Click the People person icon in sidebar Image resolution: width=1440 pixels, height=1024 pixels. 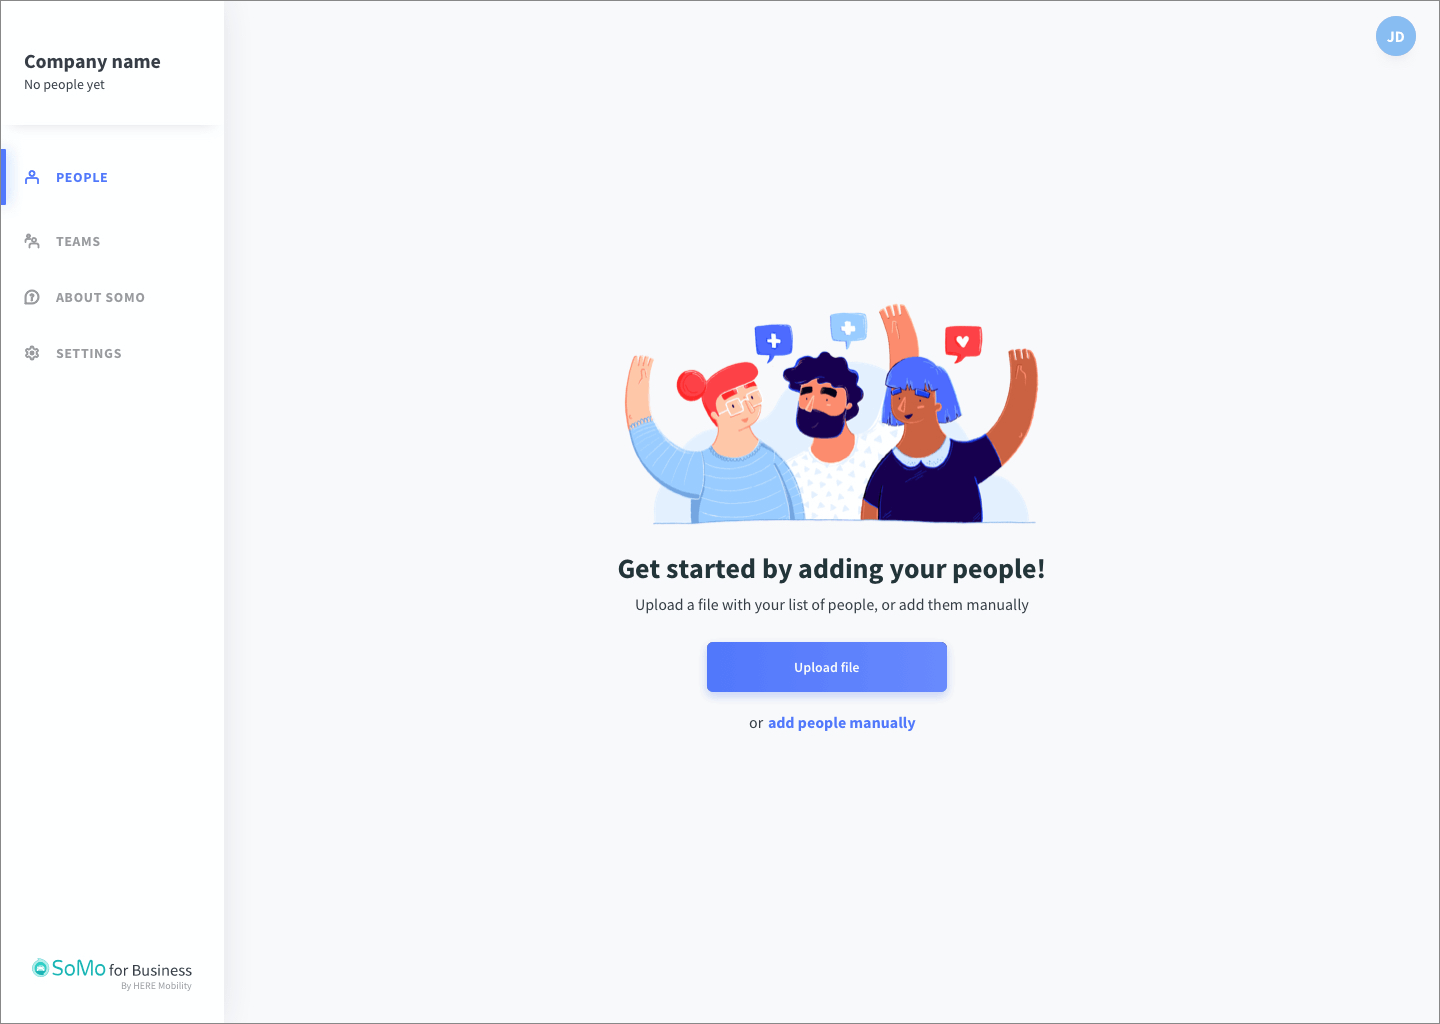pyautogui.click(x=32, y=177)
